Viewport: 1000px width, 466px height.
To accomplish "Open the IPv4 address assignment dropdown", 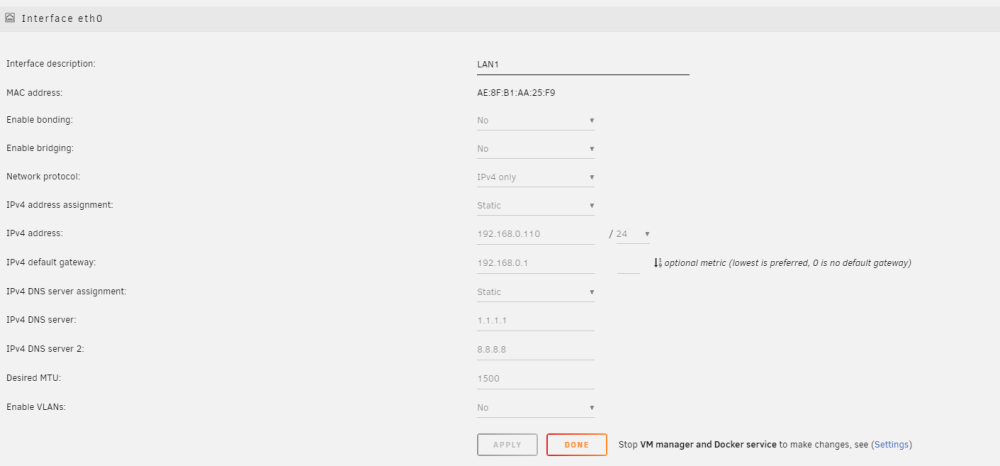I will [536, 205].
